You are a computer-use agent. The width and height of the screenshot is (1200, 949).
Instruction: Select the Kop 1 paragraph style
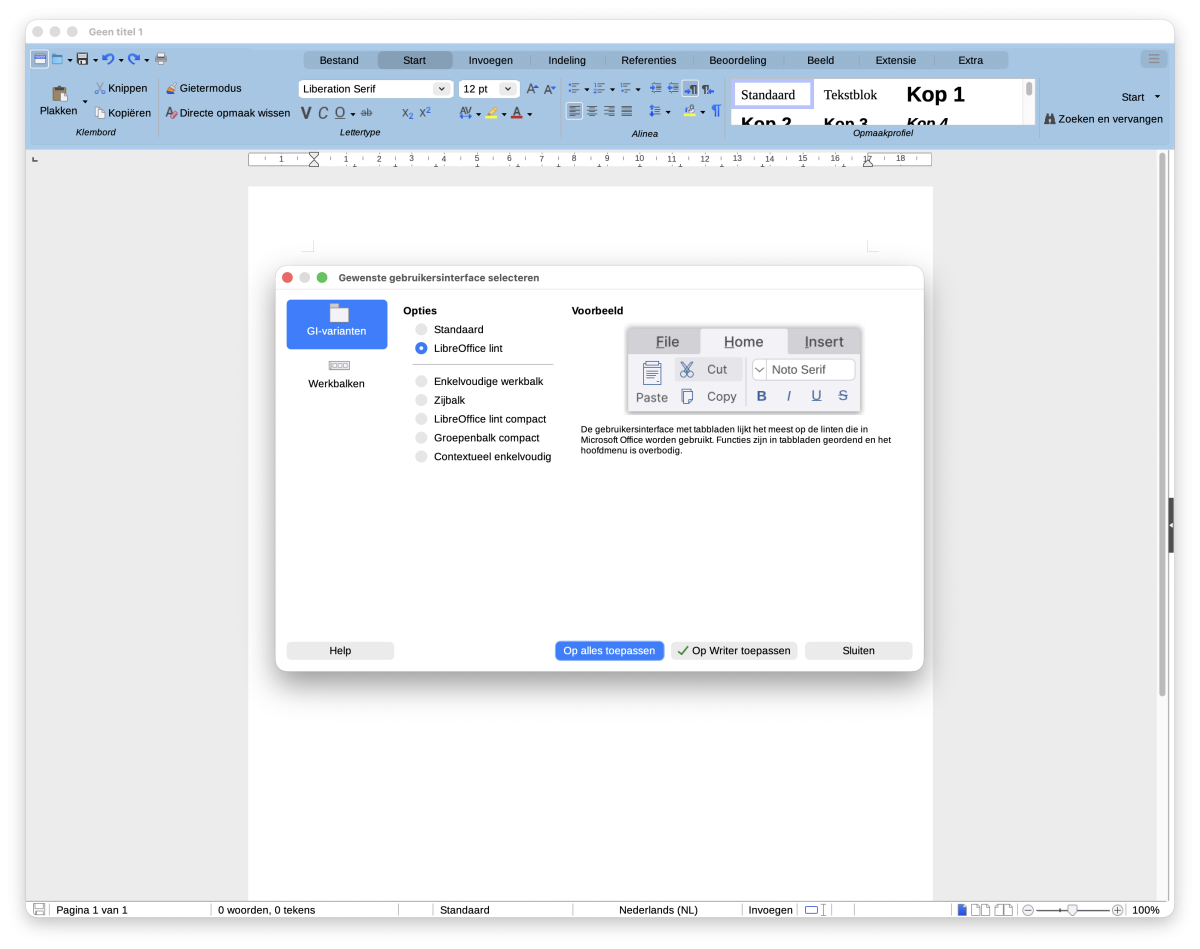point(935,95)
